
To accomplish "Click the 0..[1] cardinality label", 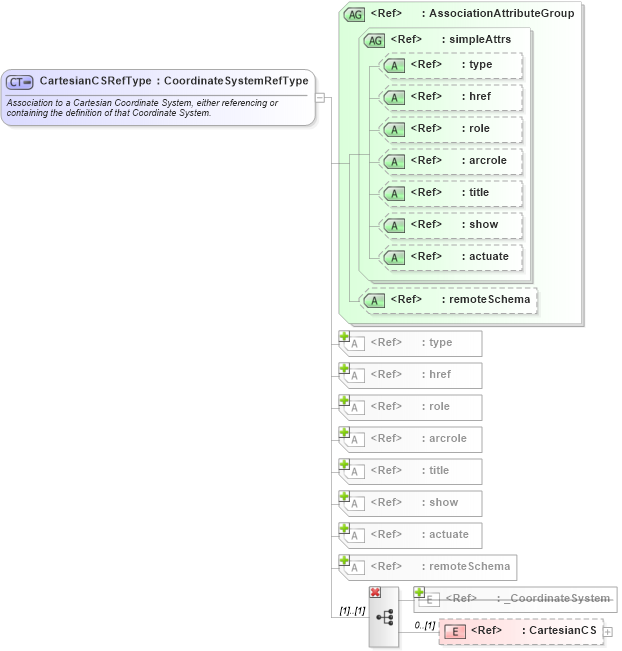I will click(425, 625).
